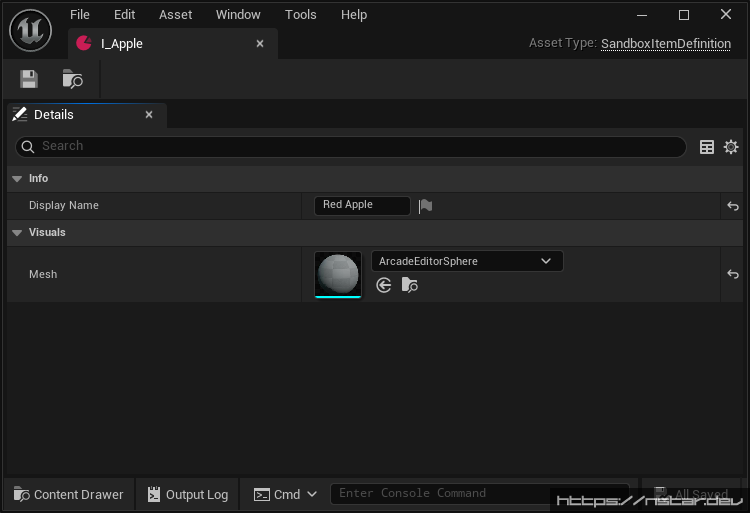Reset Mesh property to default
This screenshot has height=513, width=750.
click(732, 274)
